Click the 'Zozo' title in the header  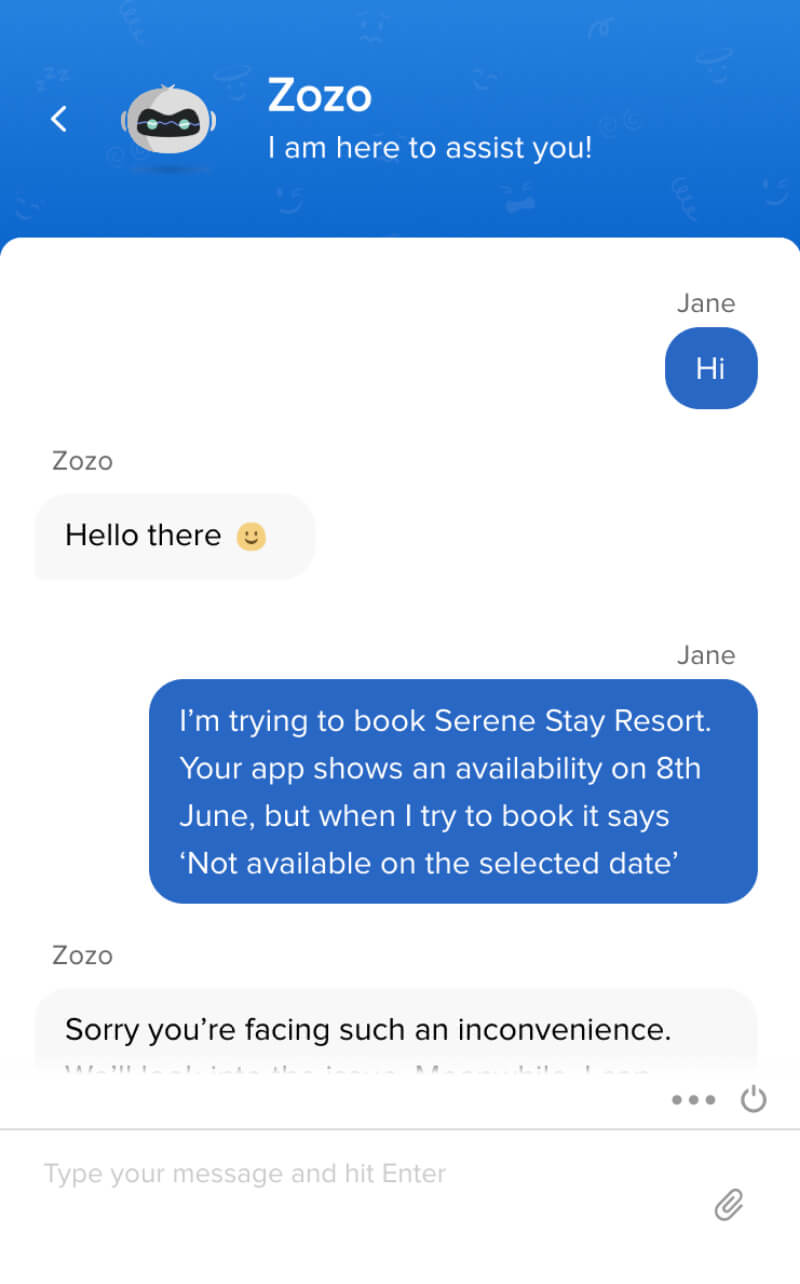(x=319, y=96)
